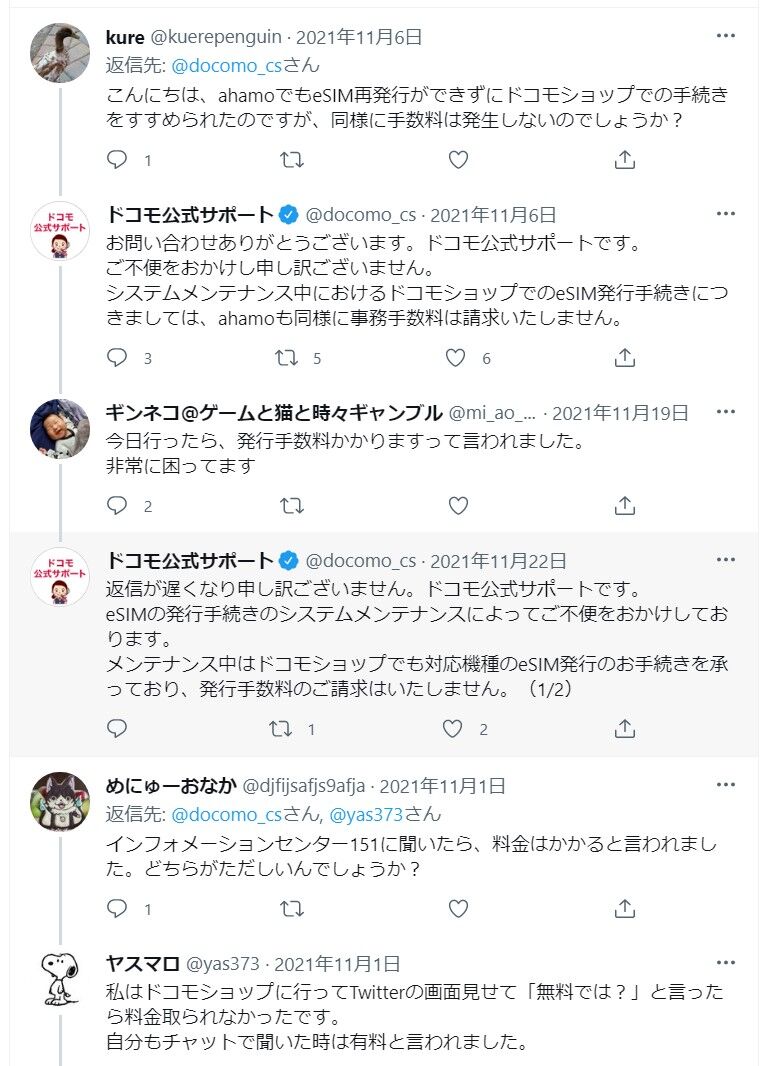Like the docomo reply with 6 likes
767x1066 pixels.
tap(457, 358)
